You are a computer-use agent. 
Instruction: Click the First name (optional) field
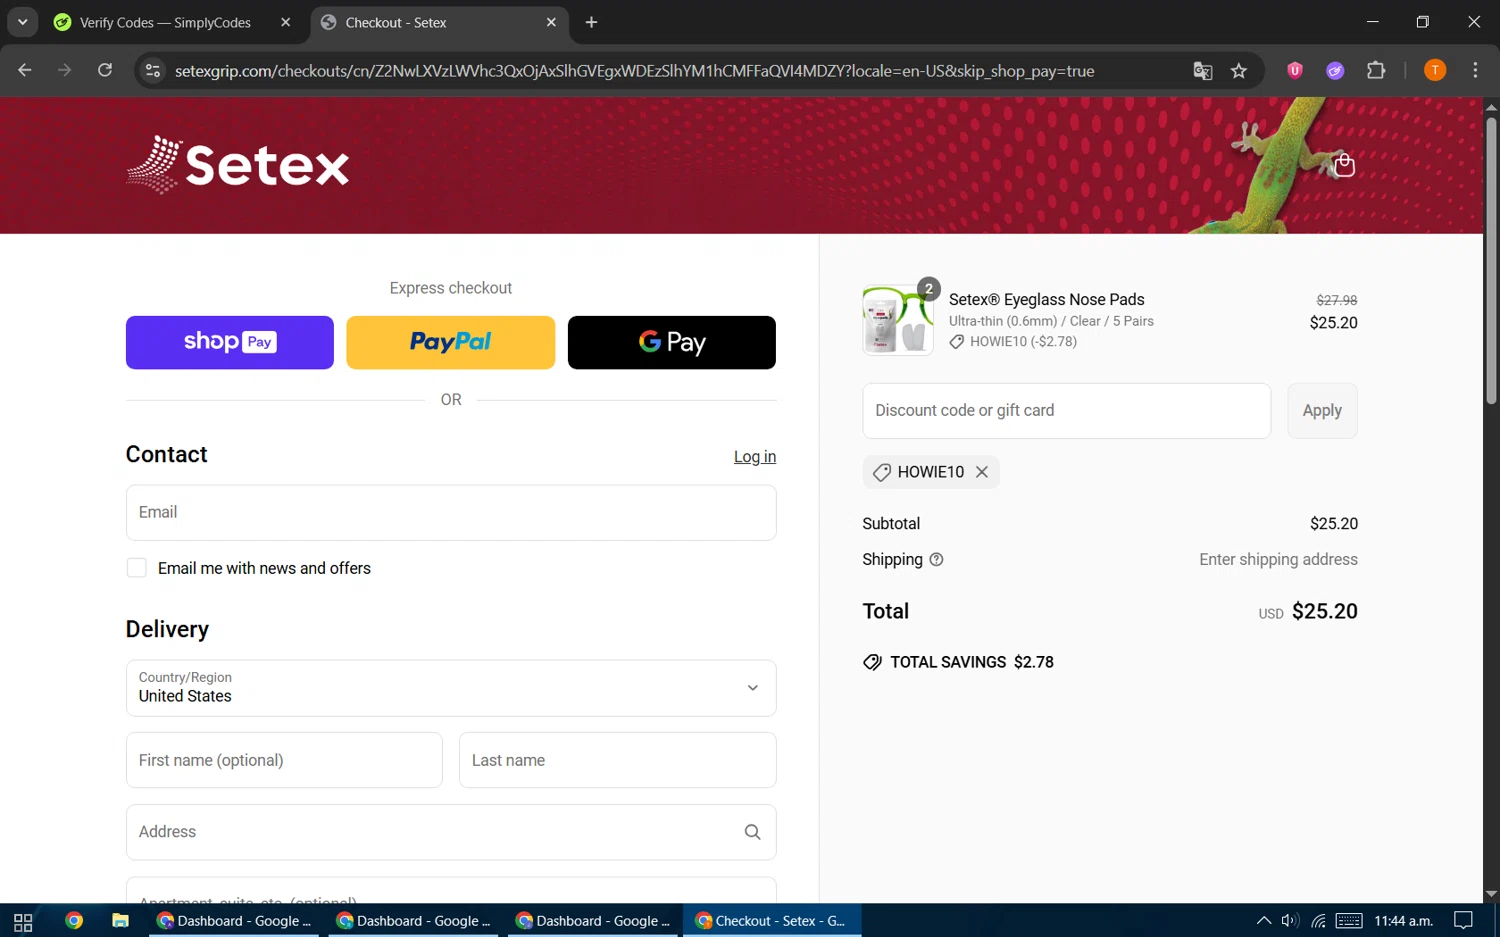point(284,760)
